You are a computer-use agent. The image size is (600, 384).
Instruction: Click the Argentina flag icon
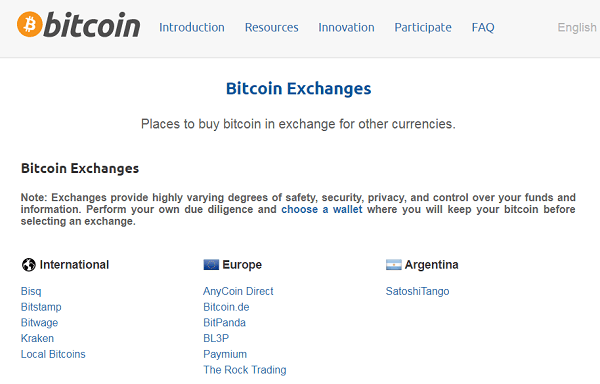(393, 265)
